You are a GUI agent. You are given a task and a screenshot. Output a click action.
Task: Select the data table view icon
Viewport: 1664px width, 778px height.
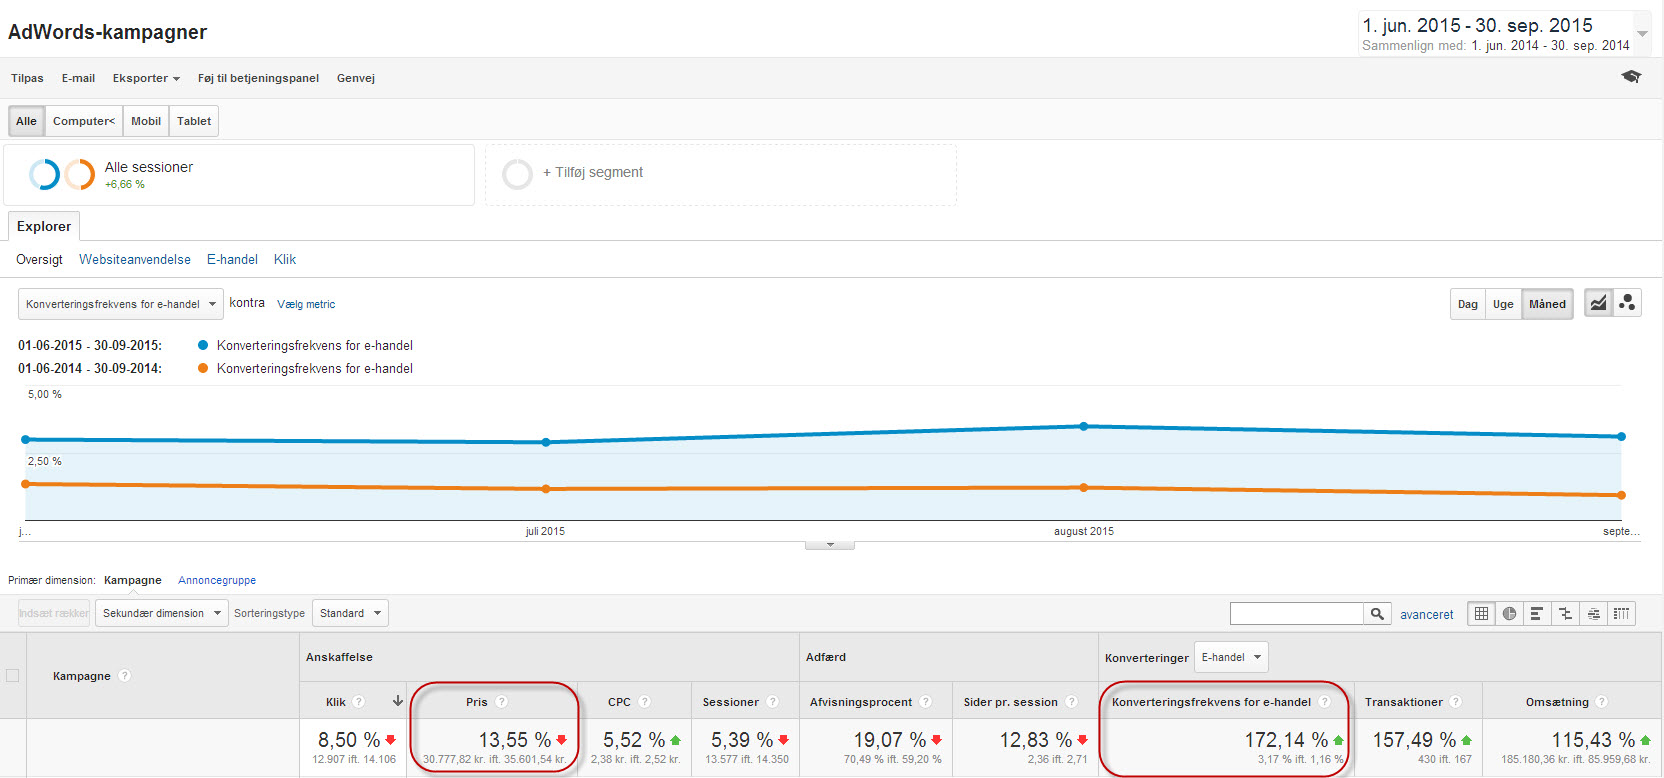coord(1481,614)
